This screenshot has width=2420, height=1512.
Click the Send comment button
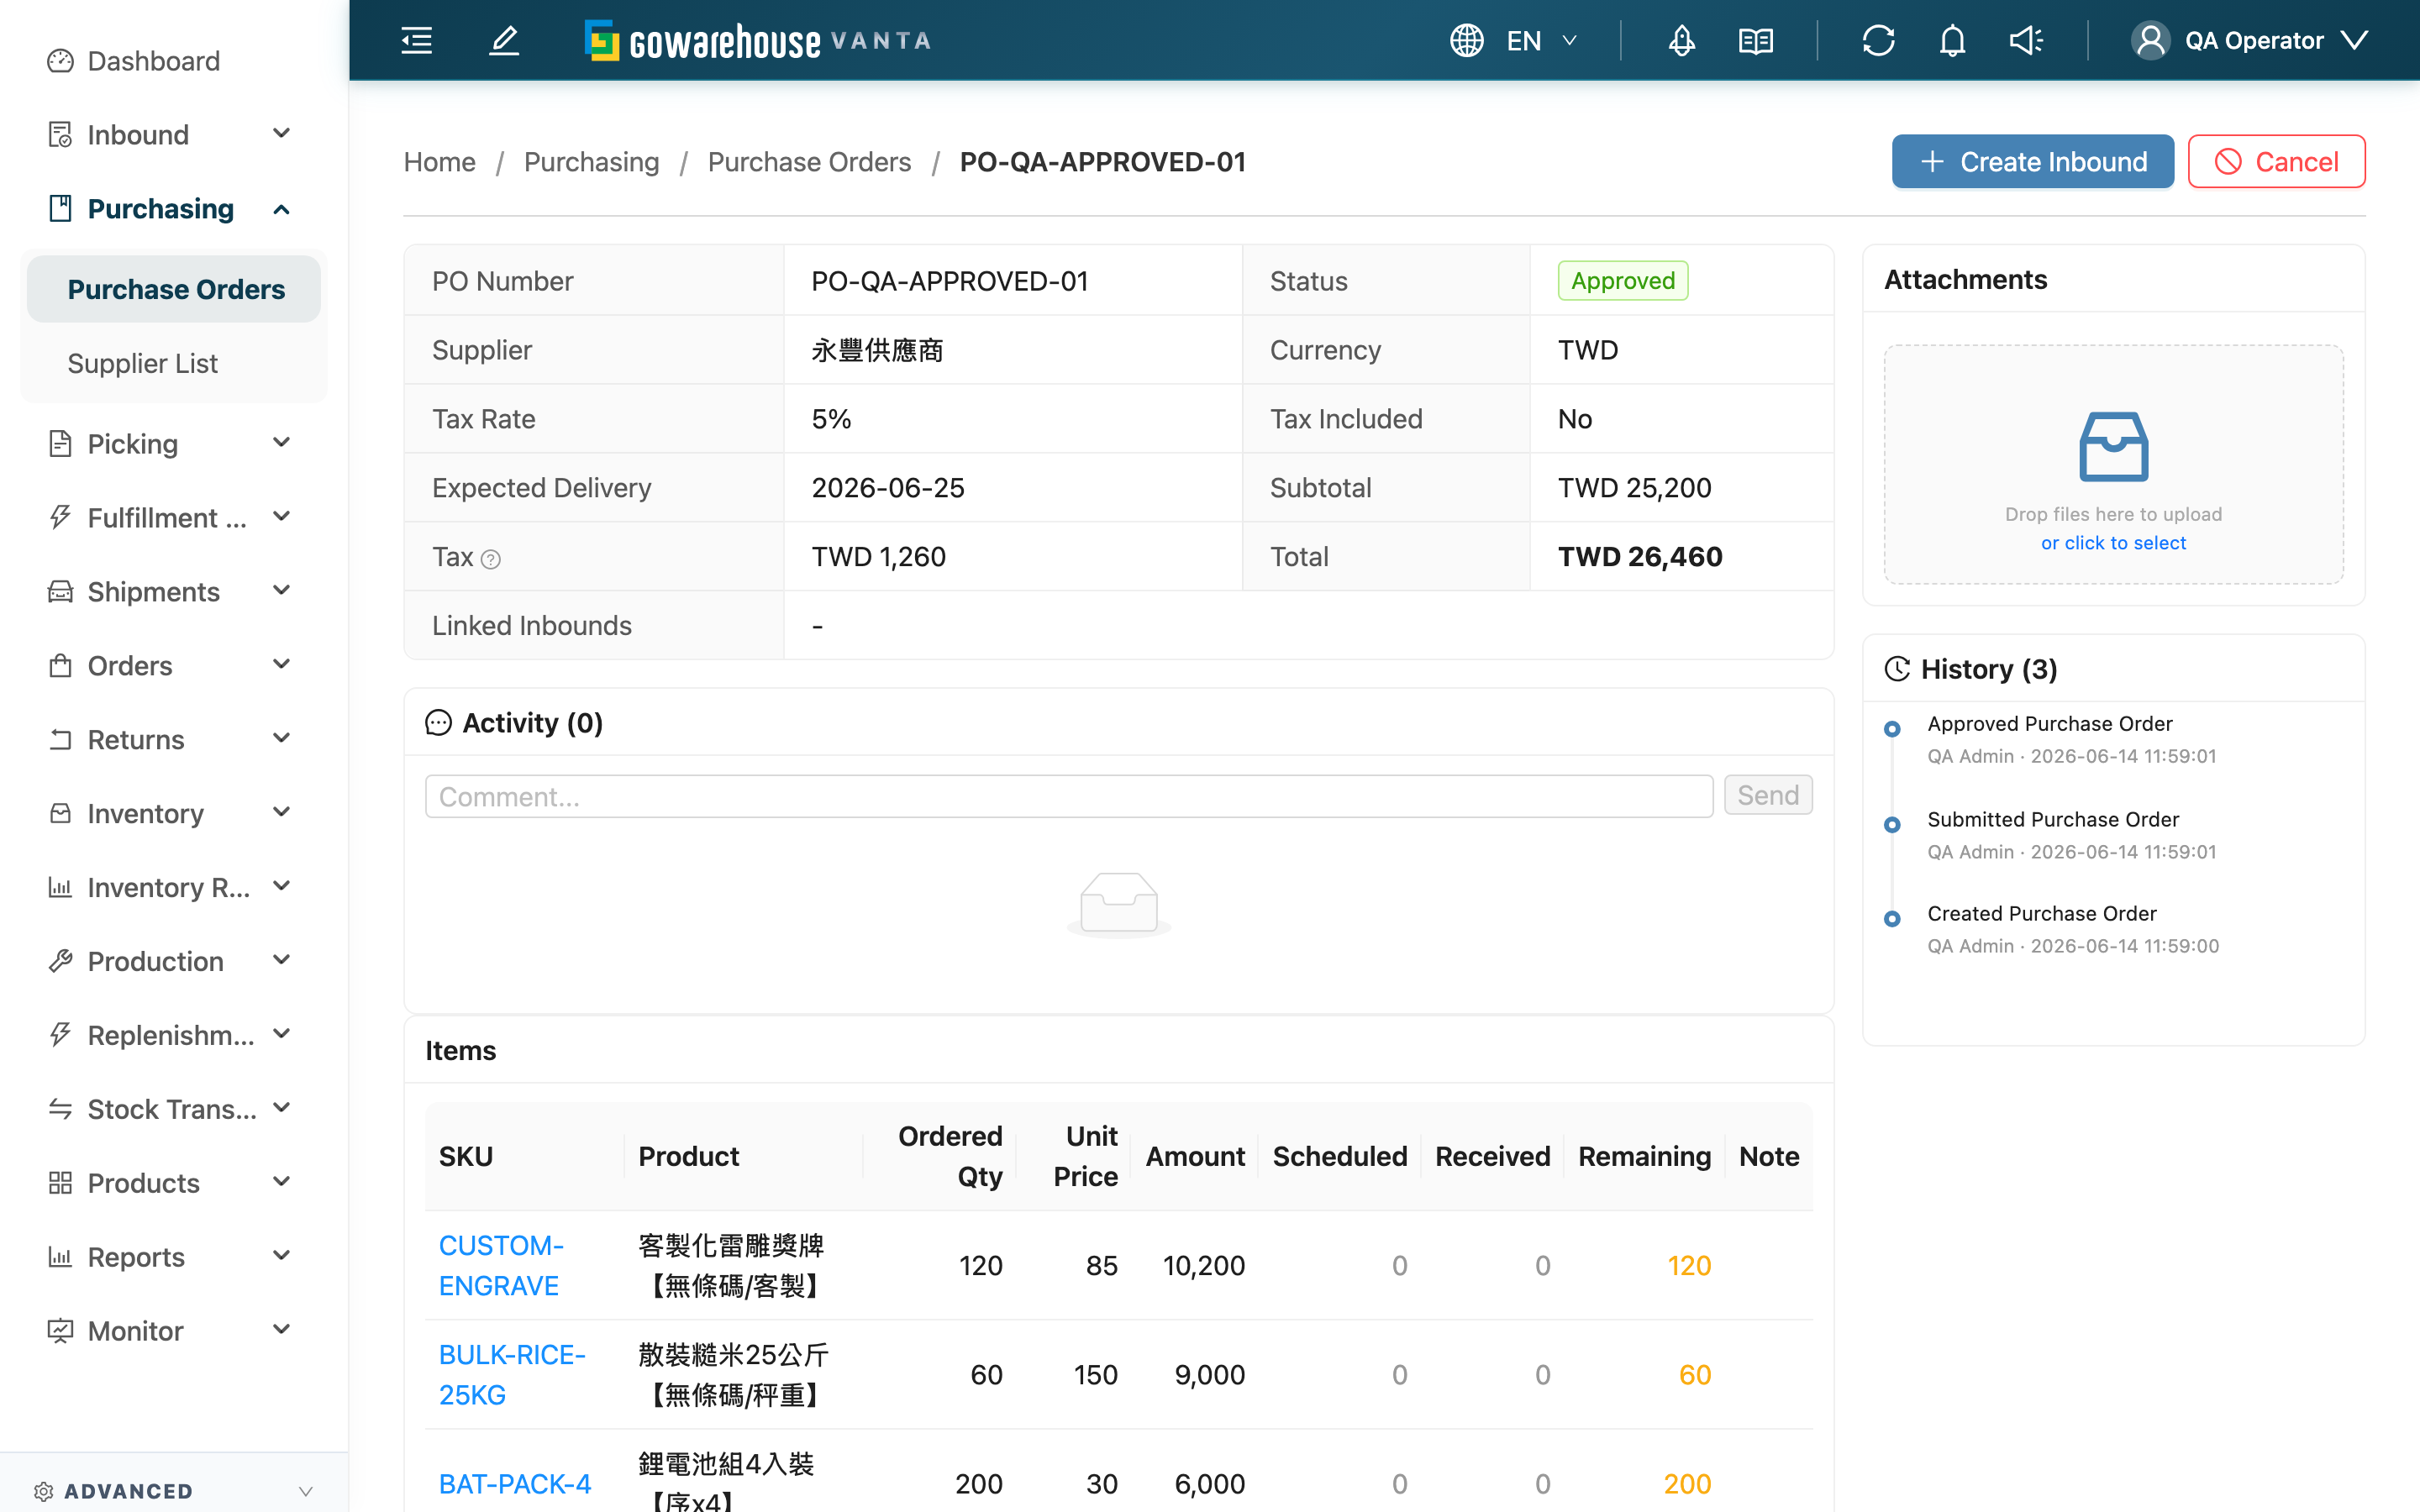click(x=1768, y=795)
